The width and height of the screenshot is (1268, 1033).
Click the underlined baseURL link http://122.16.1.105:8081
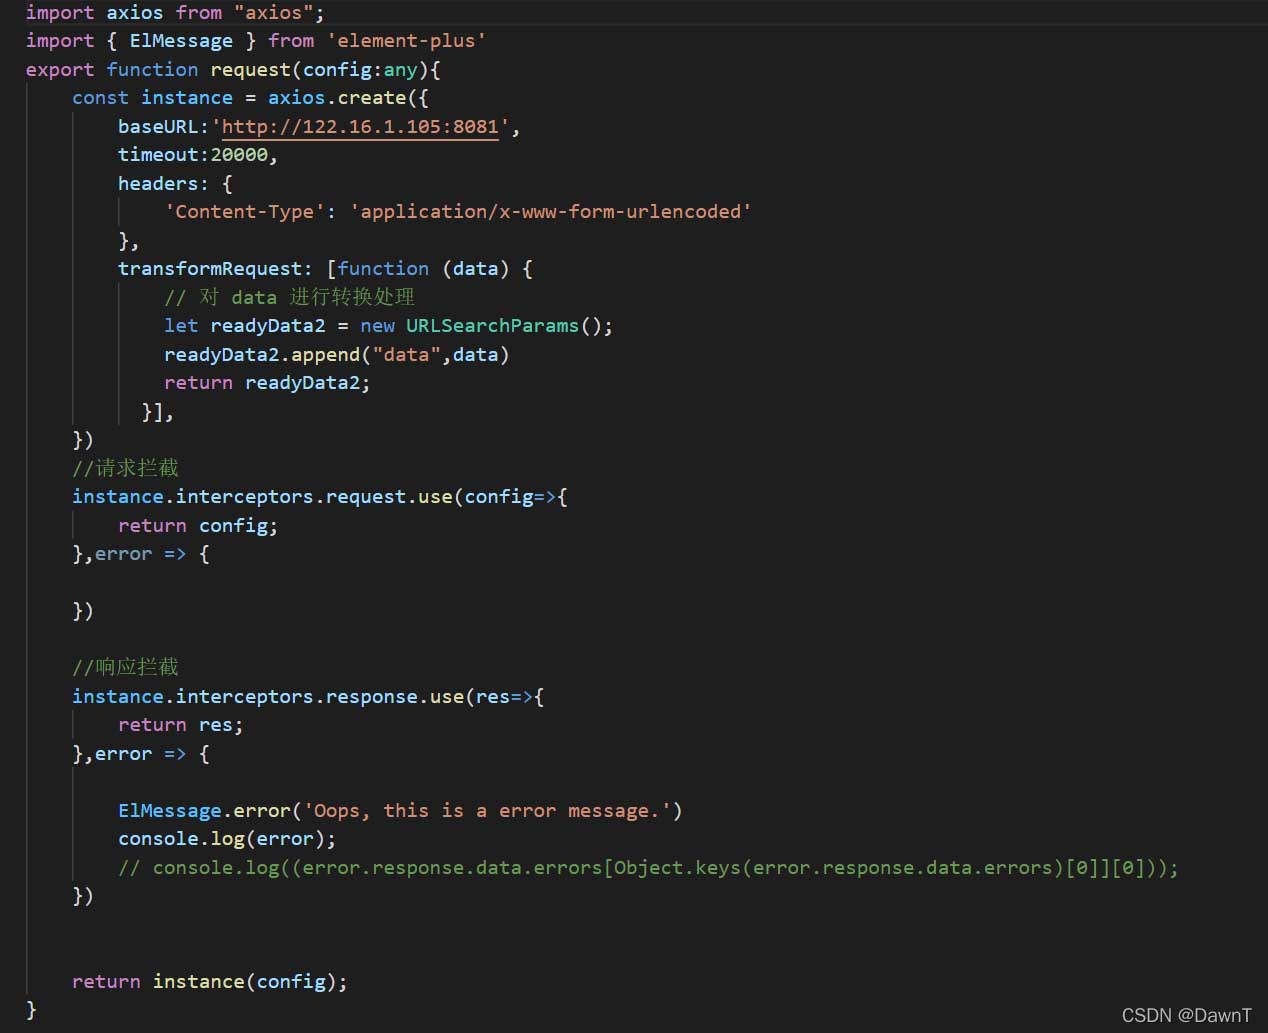pos(358,126)
